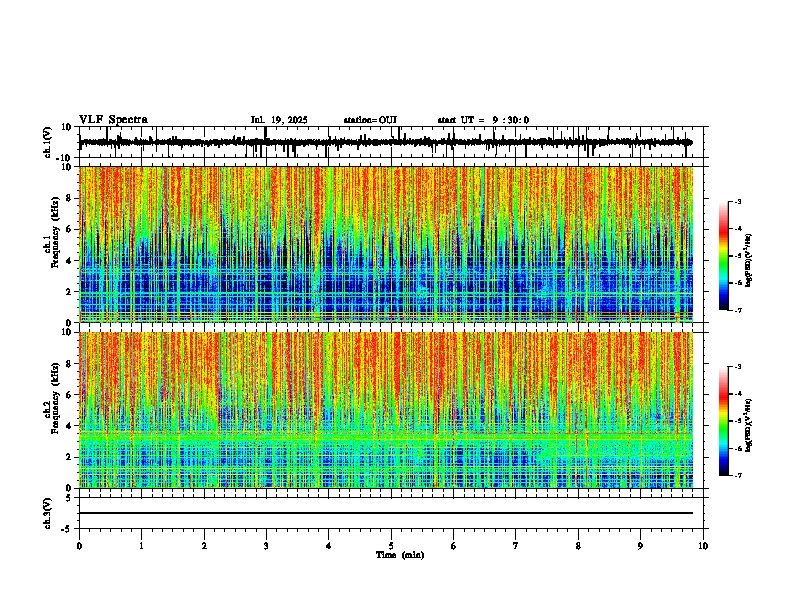792x612 pixels.
Task: Click the ch.1 waveform voltage trace panel
Action: (x=393, y=142)
